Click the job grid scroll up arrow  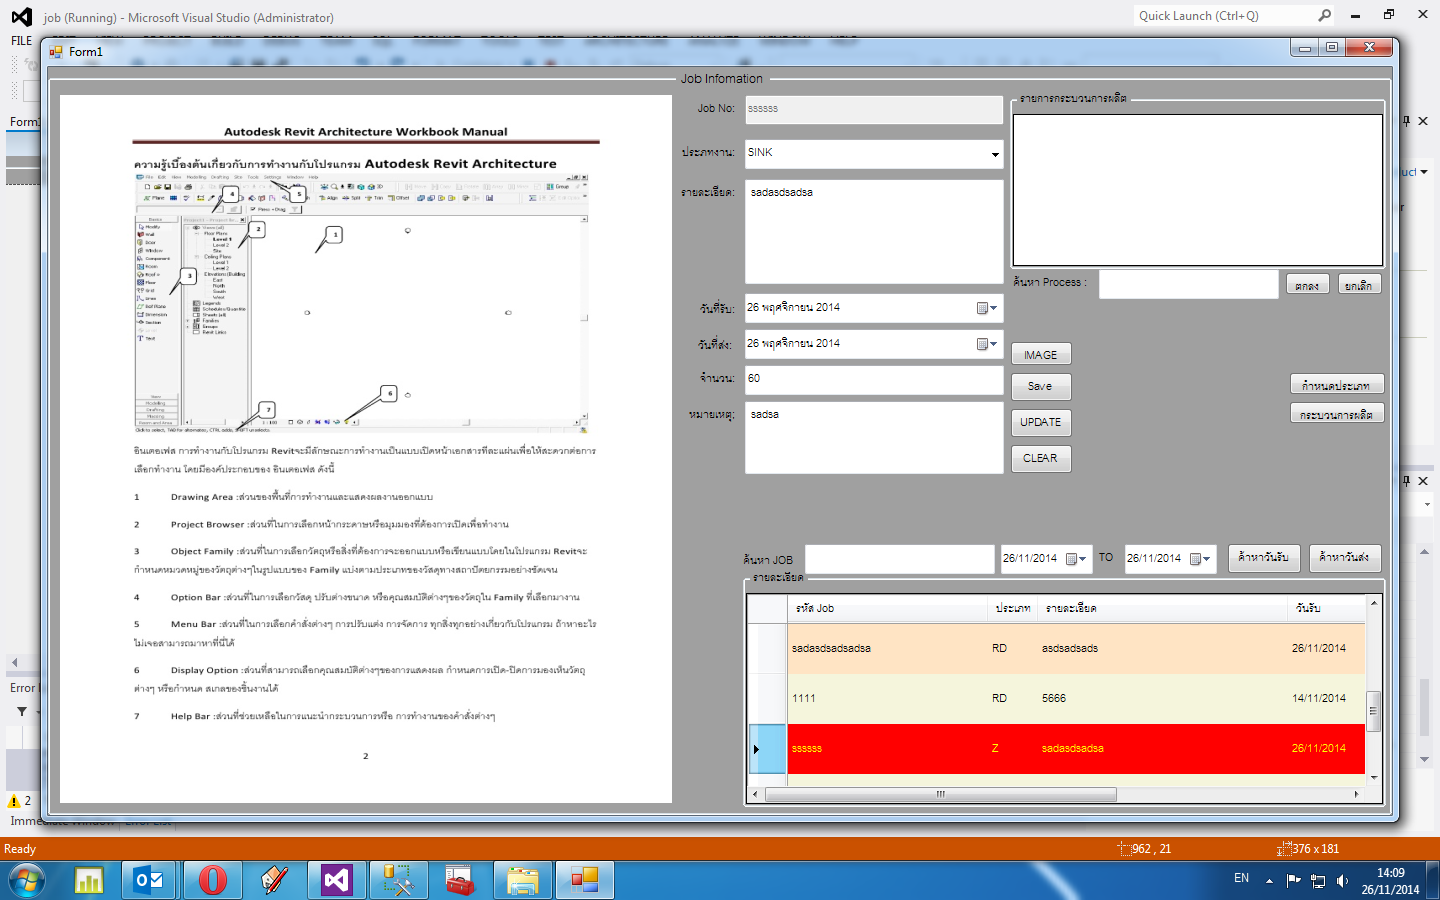click(1374, 603)
